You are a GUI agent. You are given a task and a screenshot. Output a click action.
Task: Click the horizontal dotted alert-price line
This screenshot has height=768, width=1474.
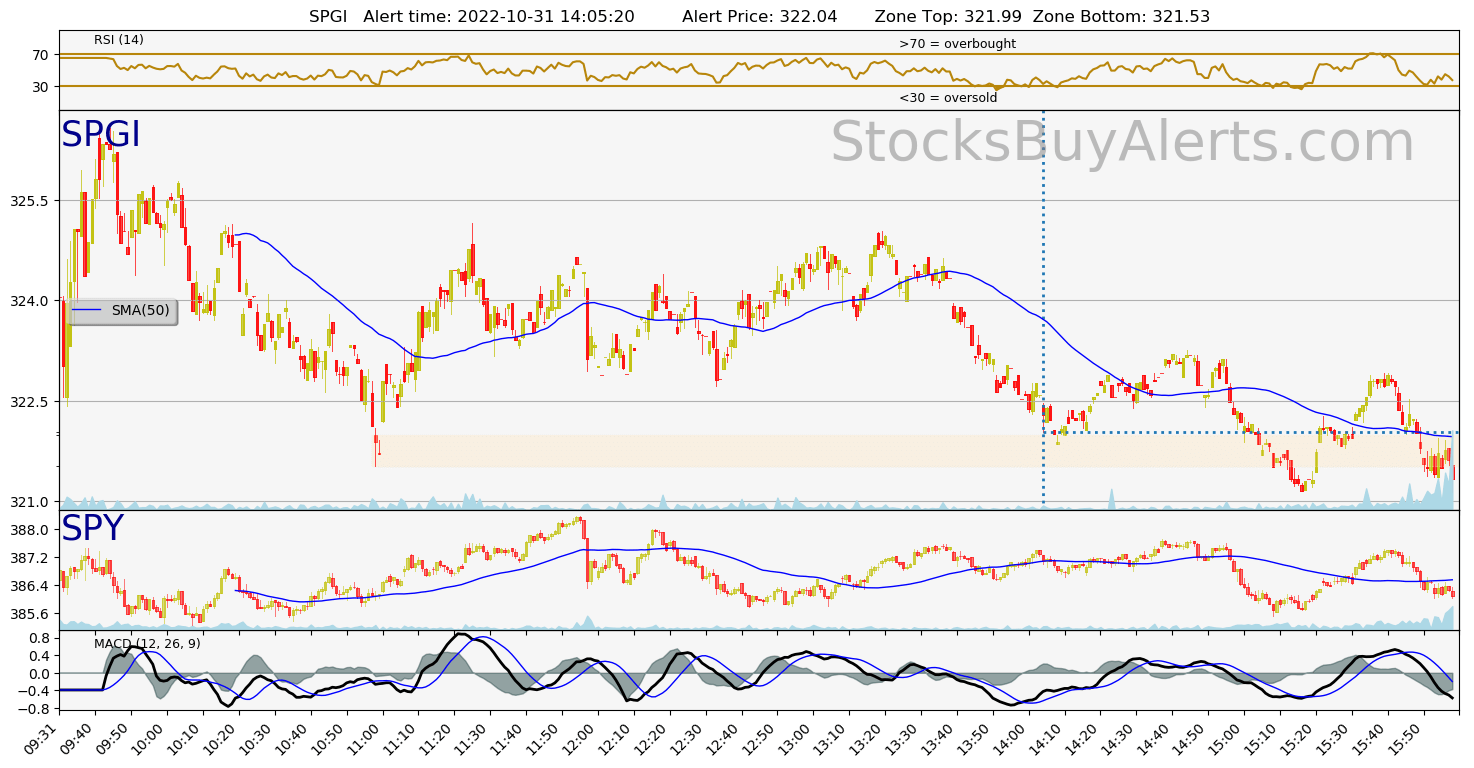(x=1251, y=432)
